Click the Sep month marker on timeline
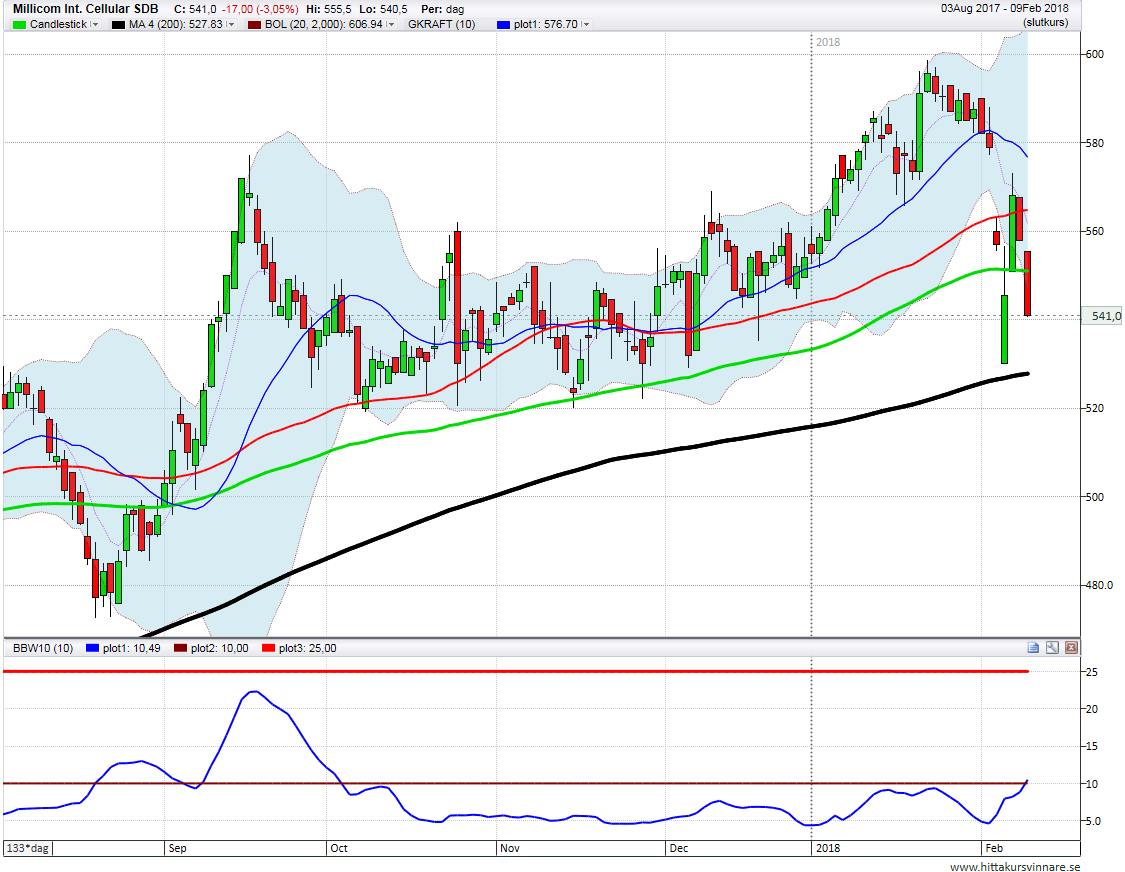 (x=177, y=848)
